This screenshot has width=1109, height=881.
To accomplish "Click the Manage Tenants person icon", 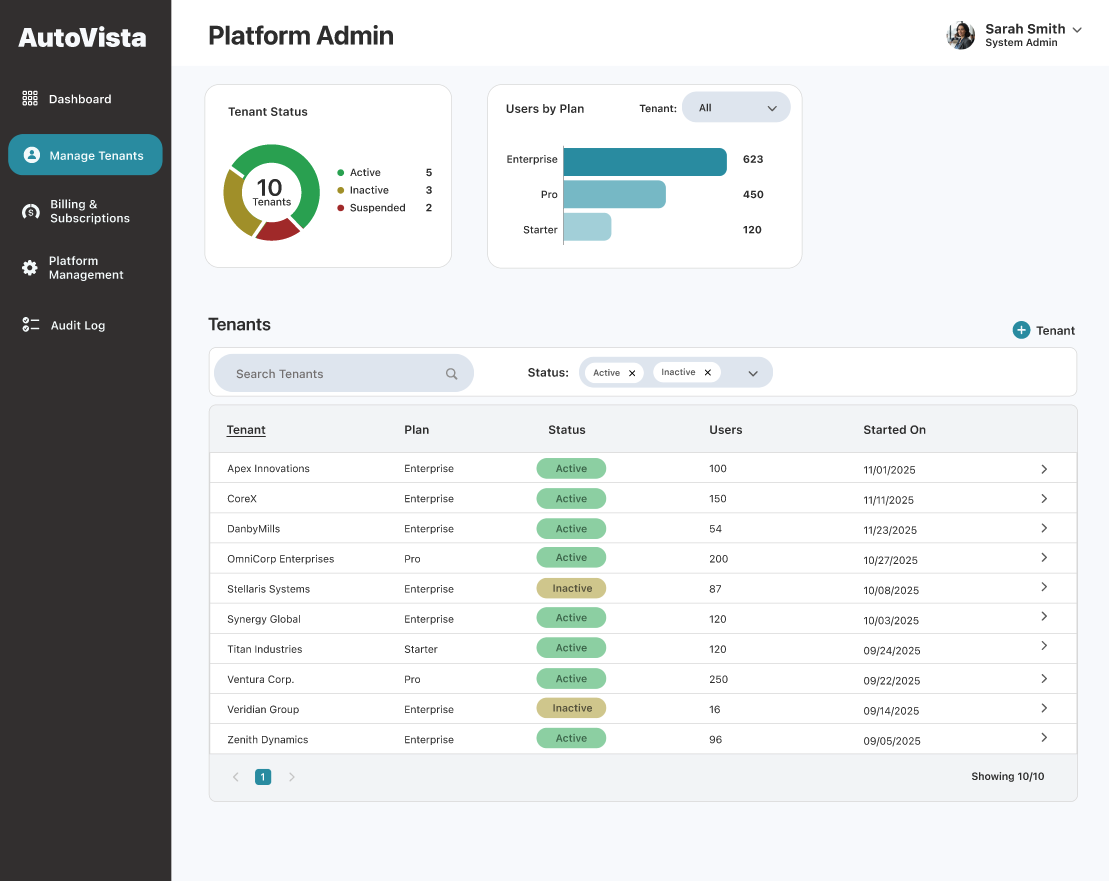I will (x=31, y=155).
